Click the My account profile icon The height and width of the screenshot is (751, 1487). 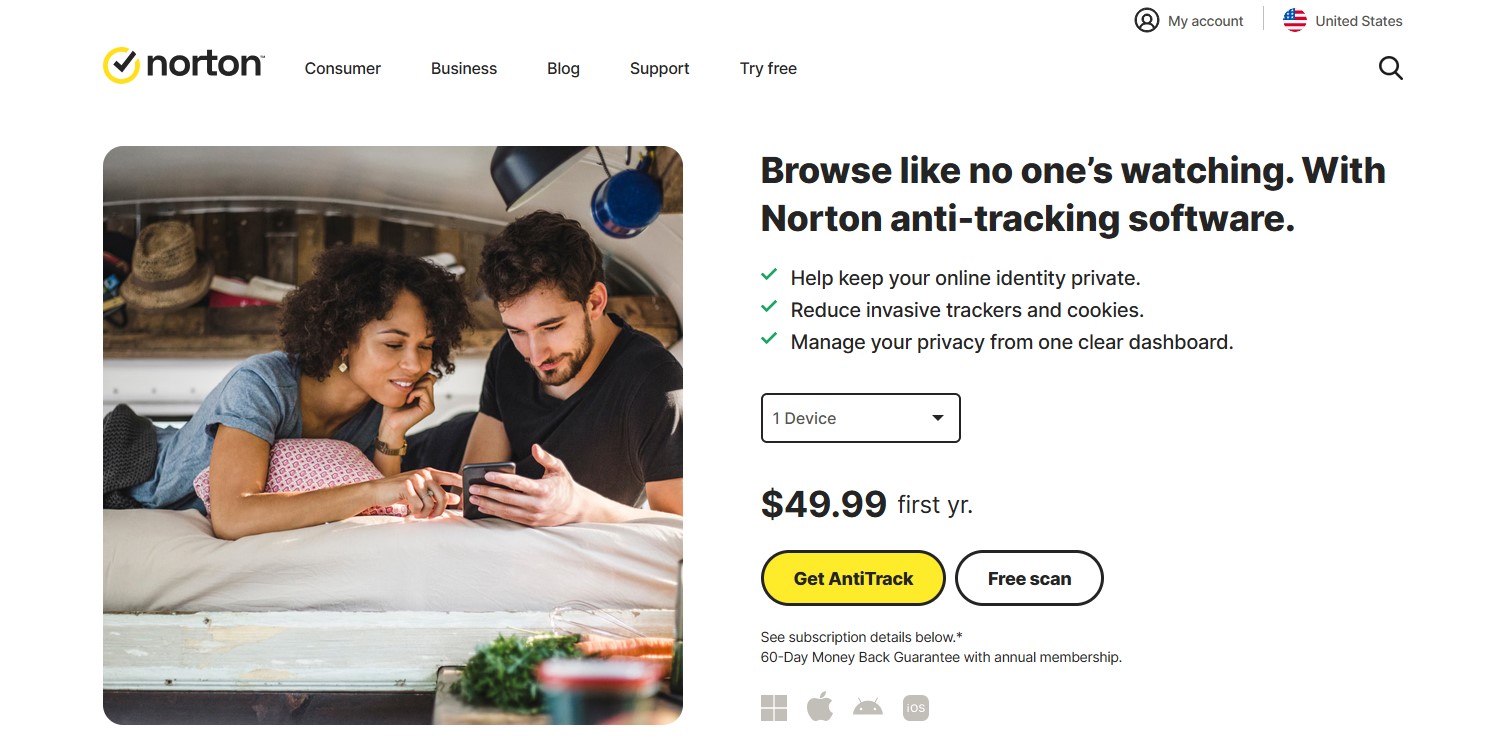[x=1146, y=20]
